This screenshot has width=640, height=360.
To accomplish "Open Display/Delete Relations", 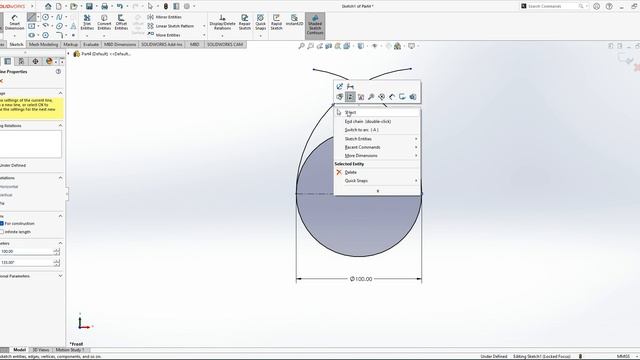I will (x=222, y=22).
